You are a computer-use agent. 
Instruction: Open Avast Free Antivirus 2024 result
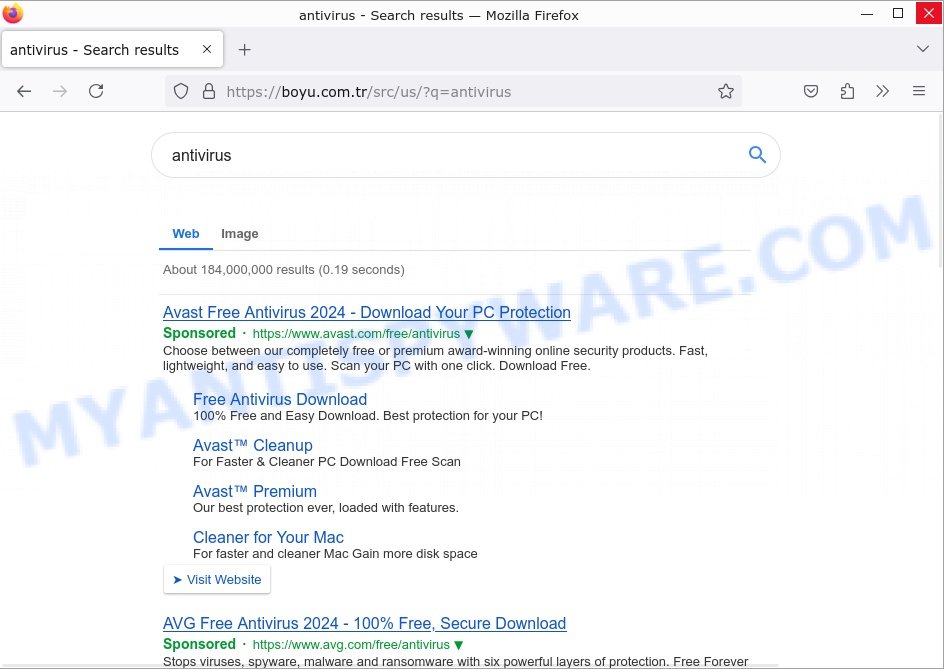click(x=367, y=313)
